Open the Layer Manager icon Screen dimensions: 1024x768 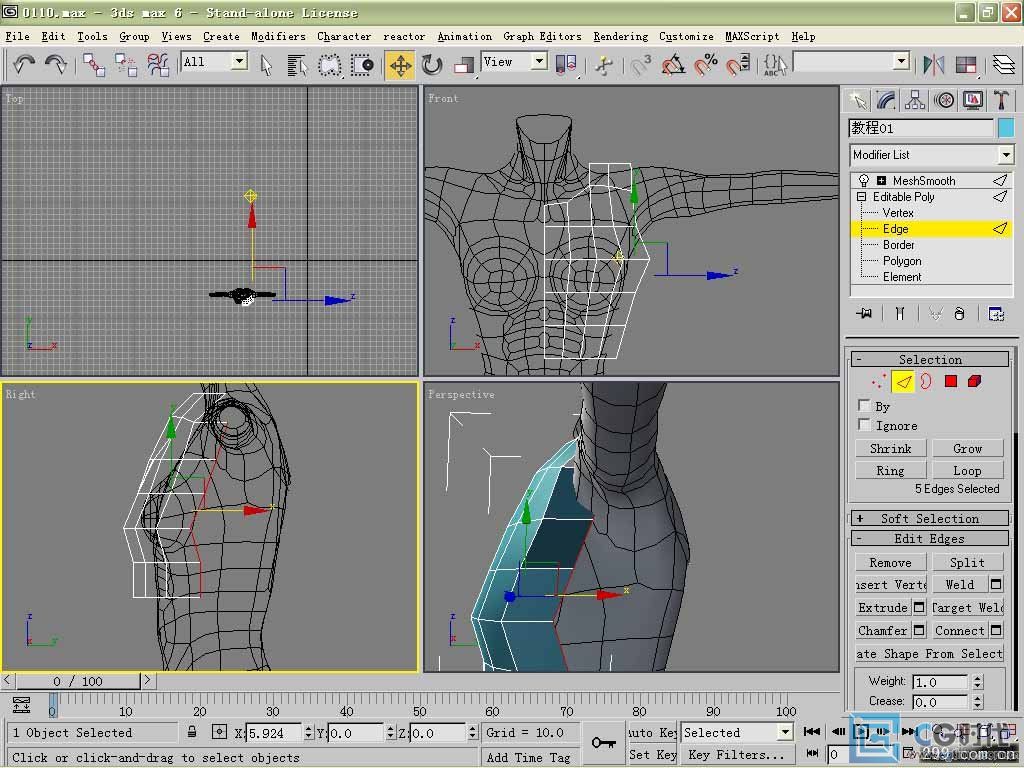point(1004,64)
